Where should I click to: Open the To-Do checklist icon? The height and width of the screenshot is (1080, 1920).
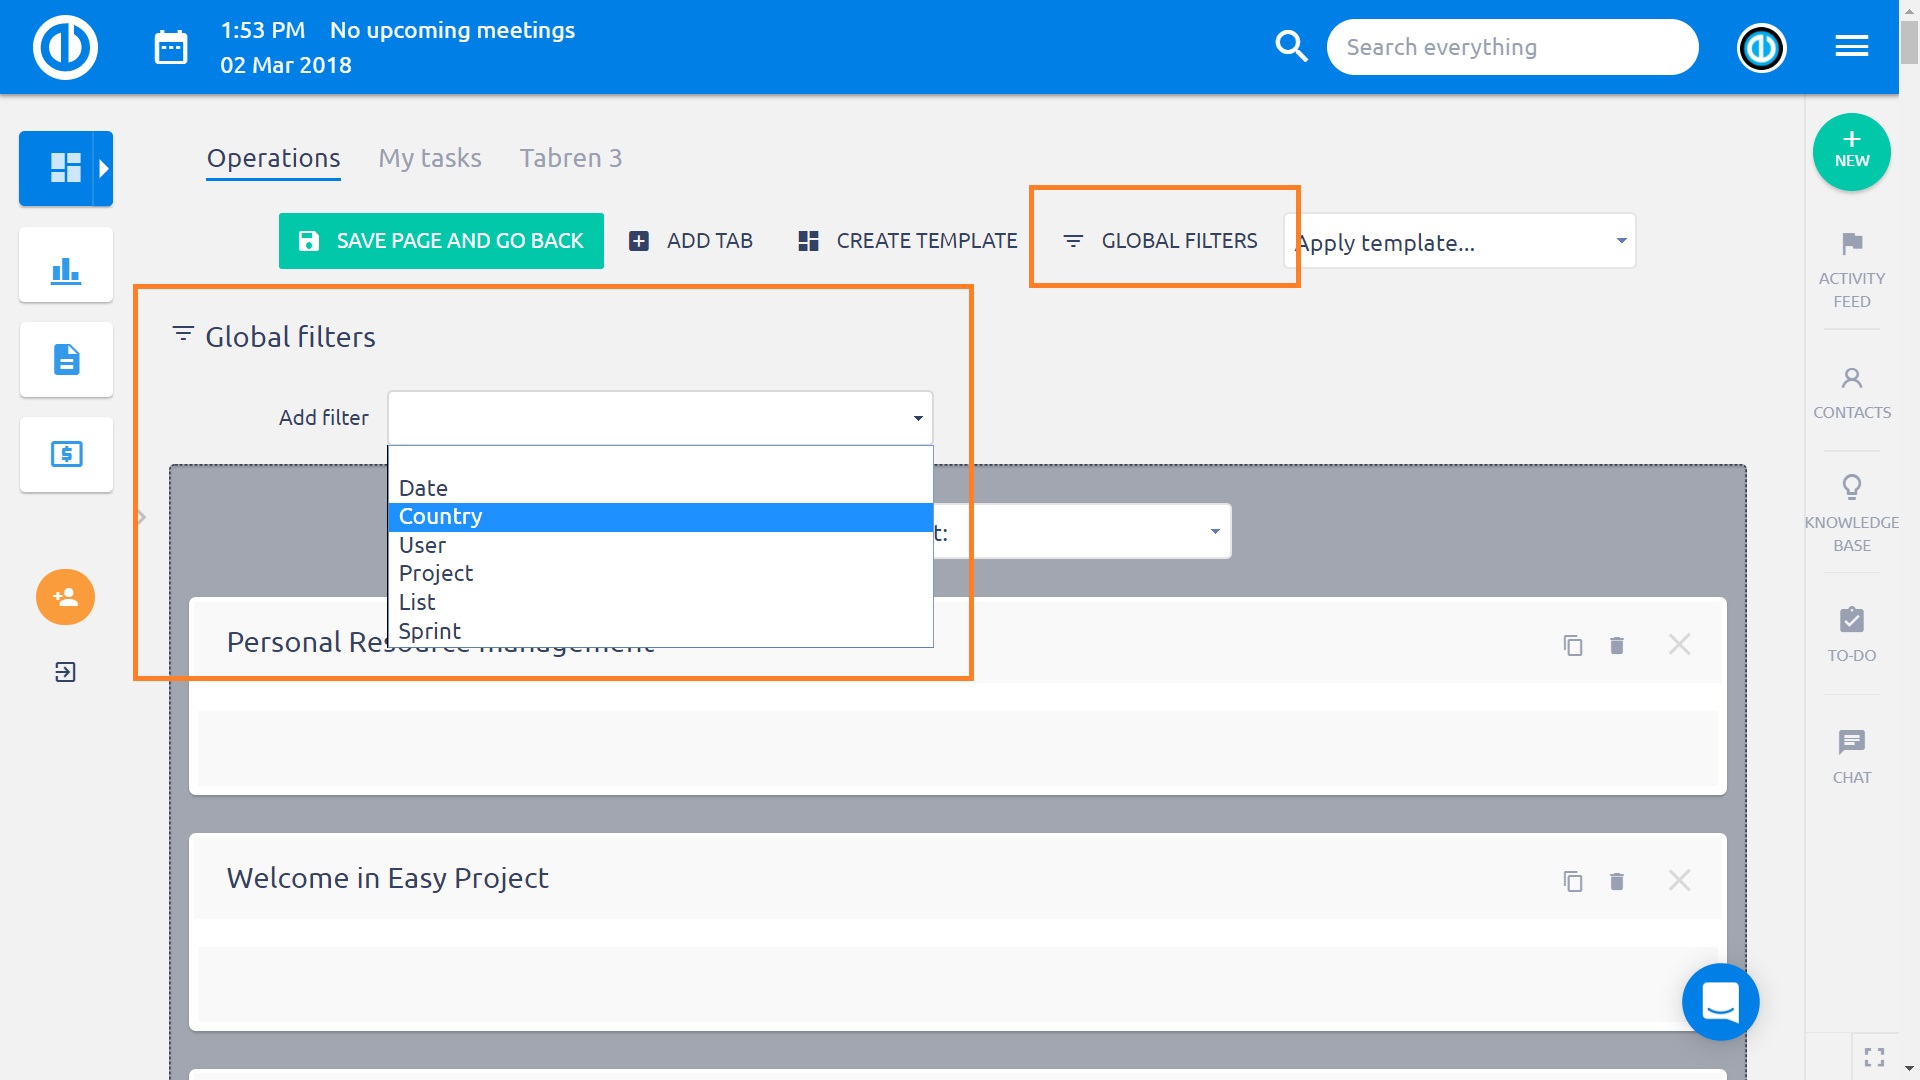(1851, 620)
